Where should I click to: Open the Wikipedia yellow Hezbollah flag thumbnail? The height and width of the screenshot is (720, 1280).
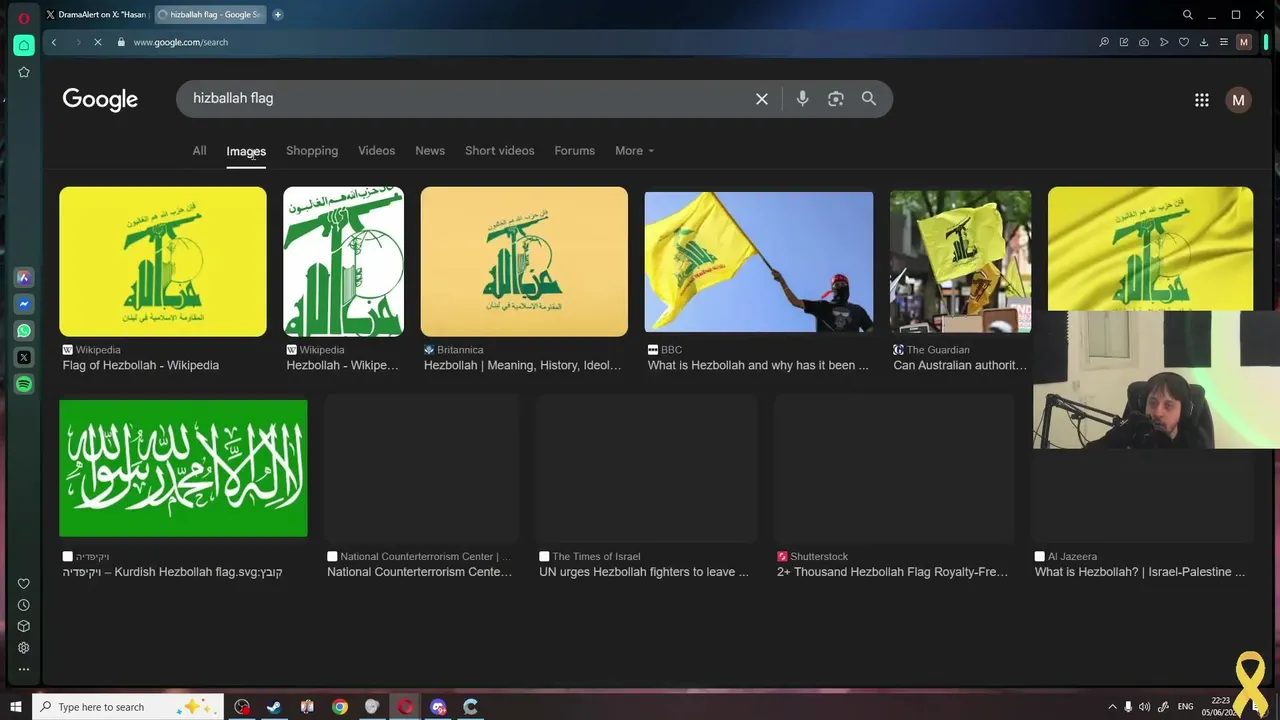163,262
